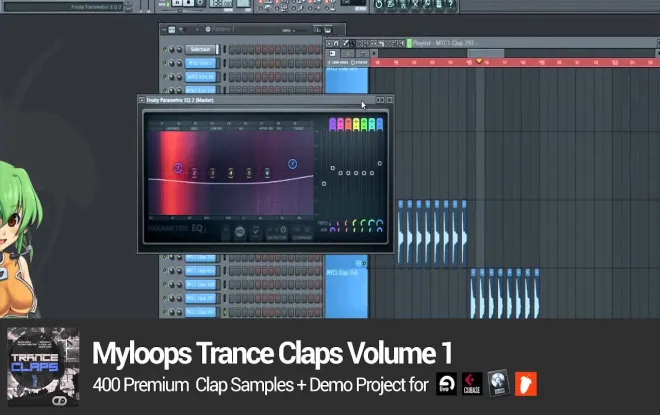The image size is (660, 415).
Task: Click the last MTC1 Clap channel button in rack
Action: pyautogui.click(x=200, y=312)
